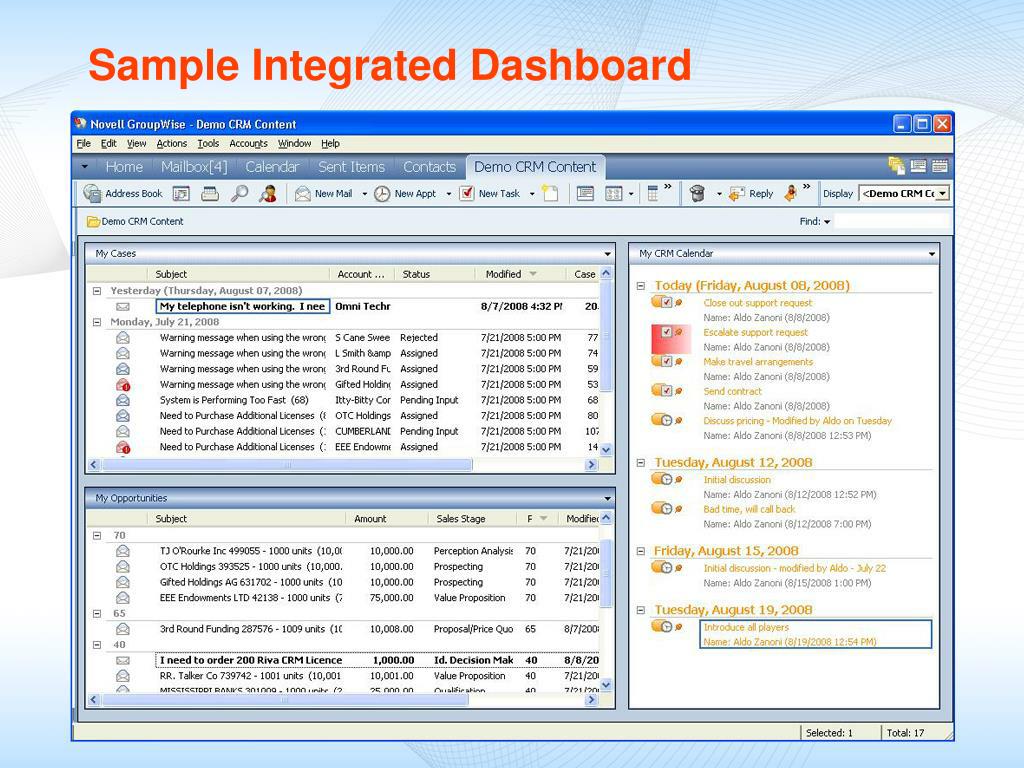Click the Reply toolbar button
Image resolution: width=1024 pixels, height=768 pixels.
(x=752, y=193)
